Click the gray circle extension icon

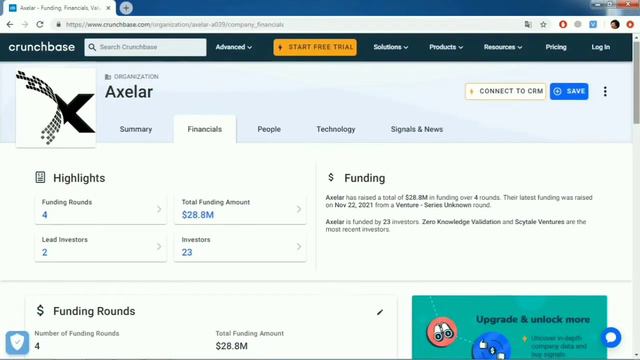tap(578, 24)
